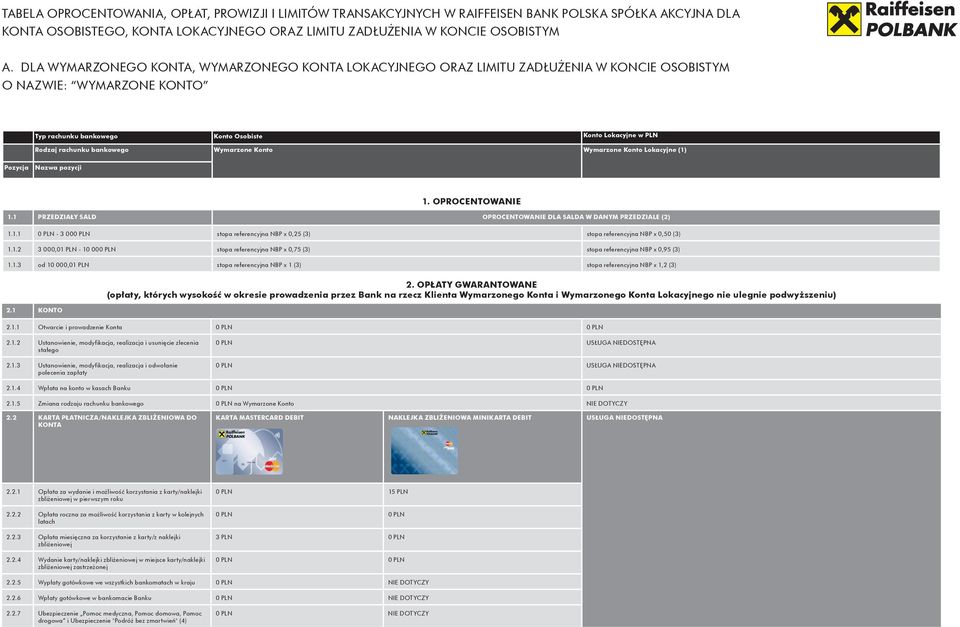Click 'Otwarcie i prowadzenie Konta' row label
The height and width of the screenshot is (627, 960).
(x=80, y=327)
